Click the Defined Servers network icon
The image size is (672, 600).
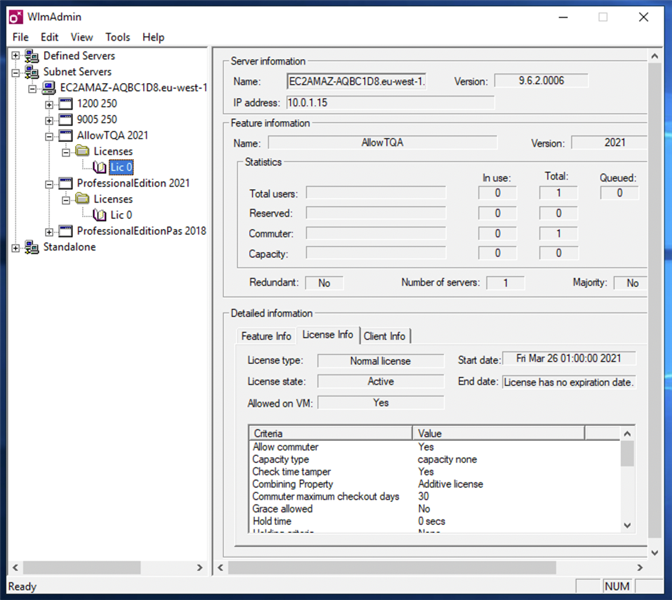32,56
